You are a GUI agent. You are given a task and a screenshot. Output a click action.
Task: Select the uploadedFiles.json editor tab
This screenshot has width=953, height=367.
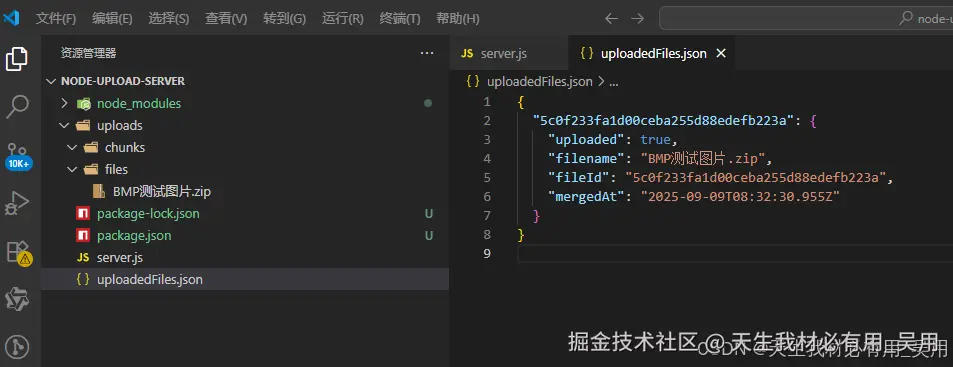coord(652,53)
